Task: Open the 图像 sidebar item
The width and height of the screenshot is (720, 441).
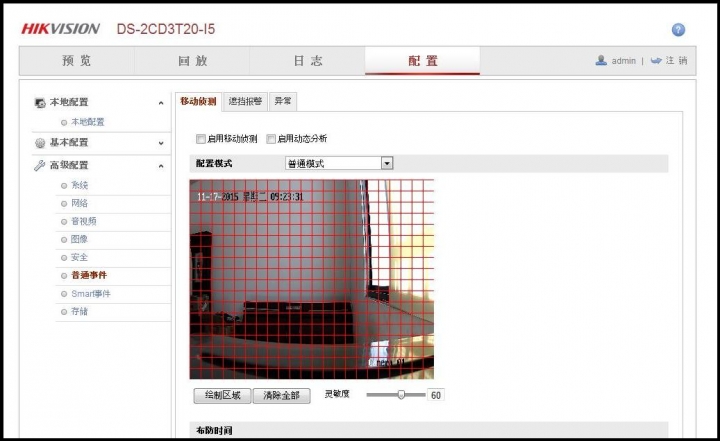Action: (79, 239)
